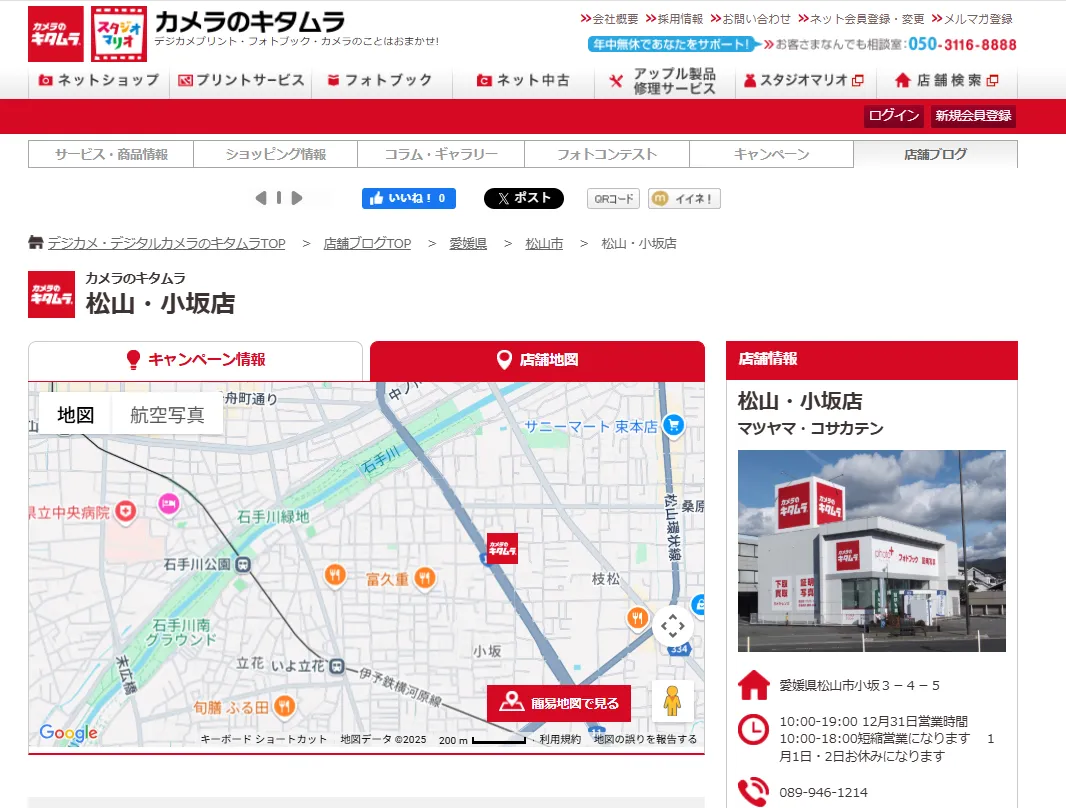Click the red clock hours icon
This screenshot has height=808, width=1066.
point(753,730)
